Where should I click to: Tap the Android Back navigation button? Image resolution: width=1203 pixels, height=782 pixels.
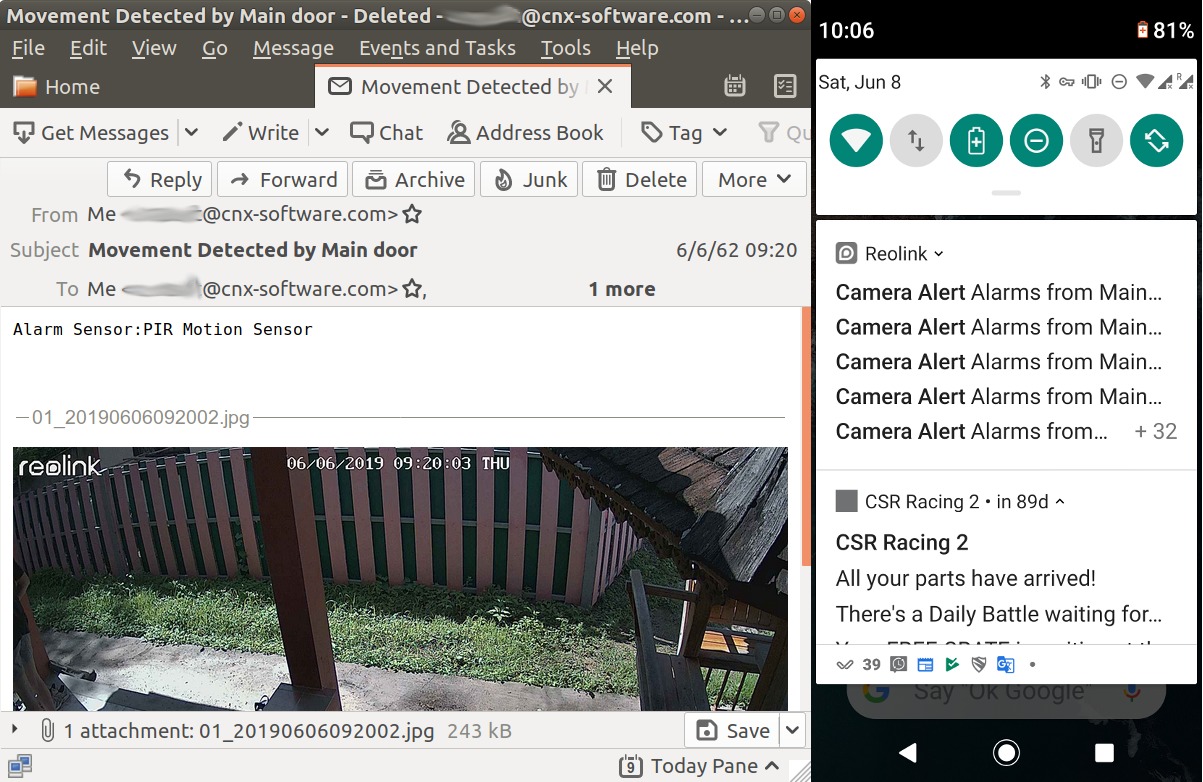point(908,752)
